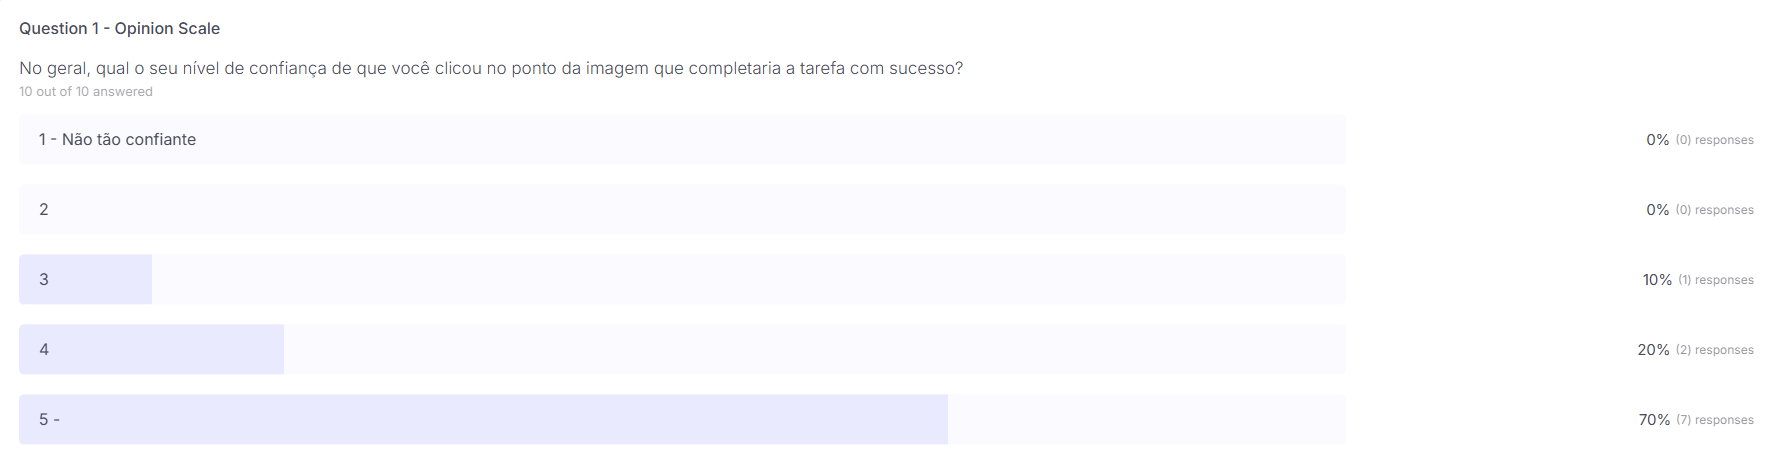Image resolution: width=1769 pixels, height=460 pixels.
Task: Click the 70% percentage value
Action: coord(1653,420)
